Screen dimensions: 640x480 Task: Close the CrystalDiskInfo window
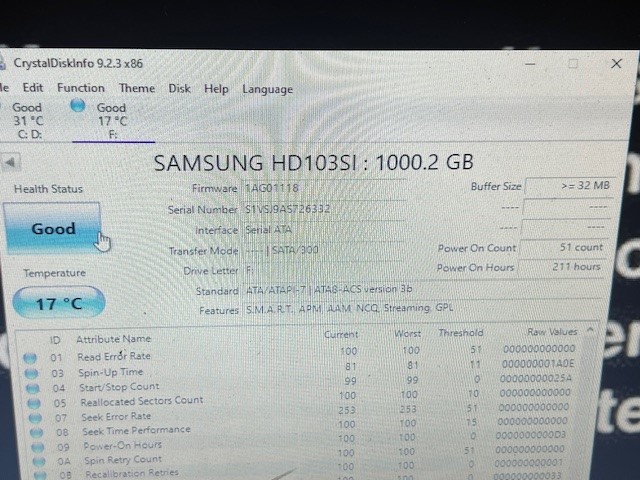point(616,64)
